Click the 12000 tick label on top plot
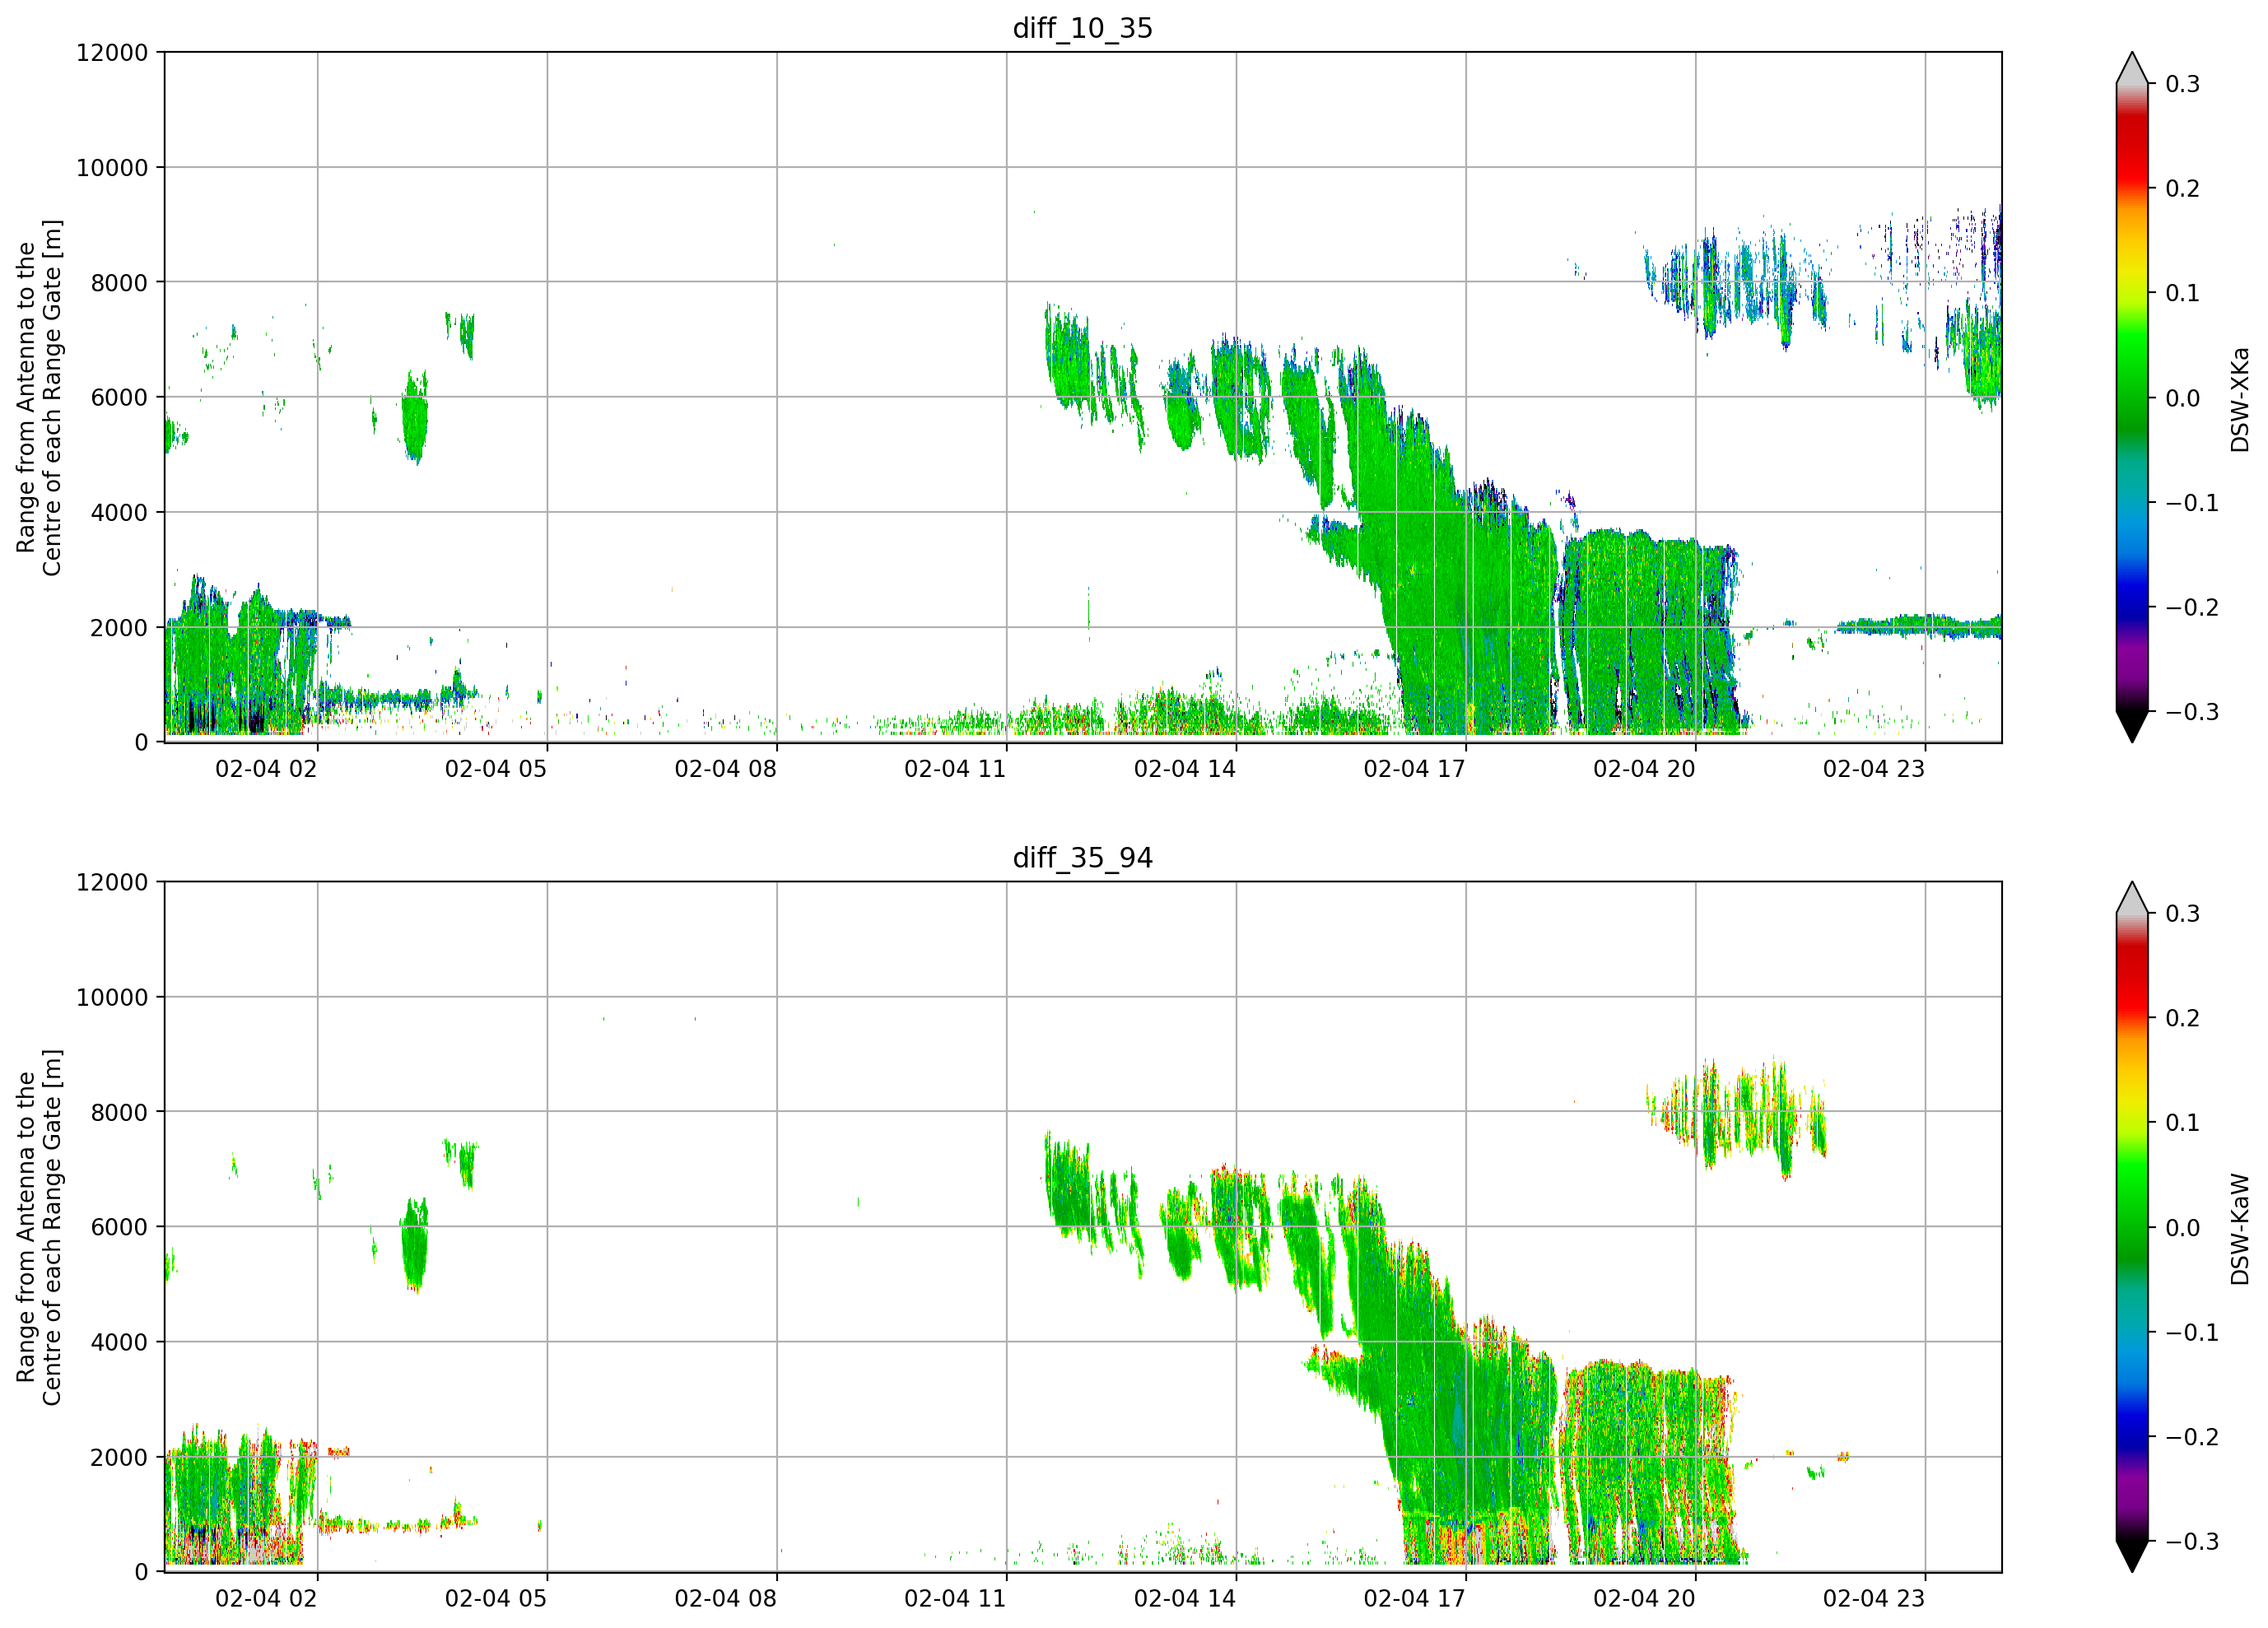This screenshot has width=2268, height=1628. click(112, 53)
